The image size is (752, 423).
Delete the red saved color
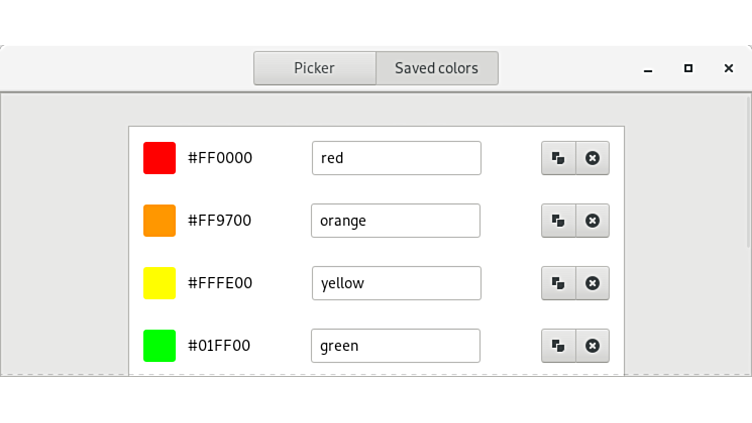click(592, 158)
